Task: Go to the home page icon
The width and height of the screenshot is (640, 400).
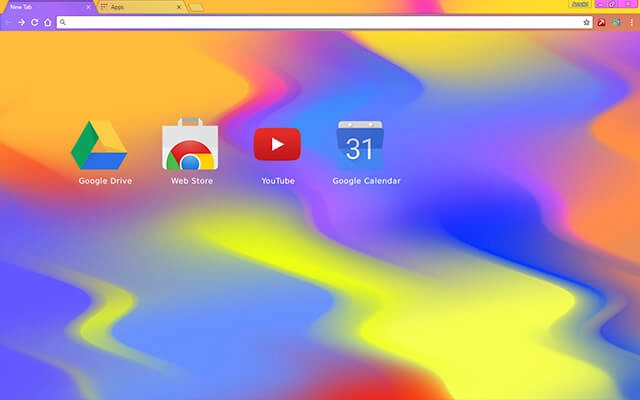Action: pos(48,22)
